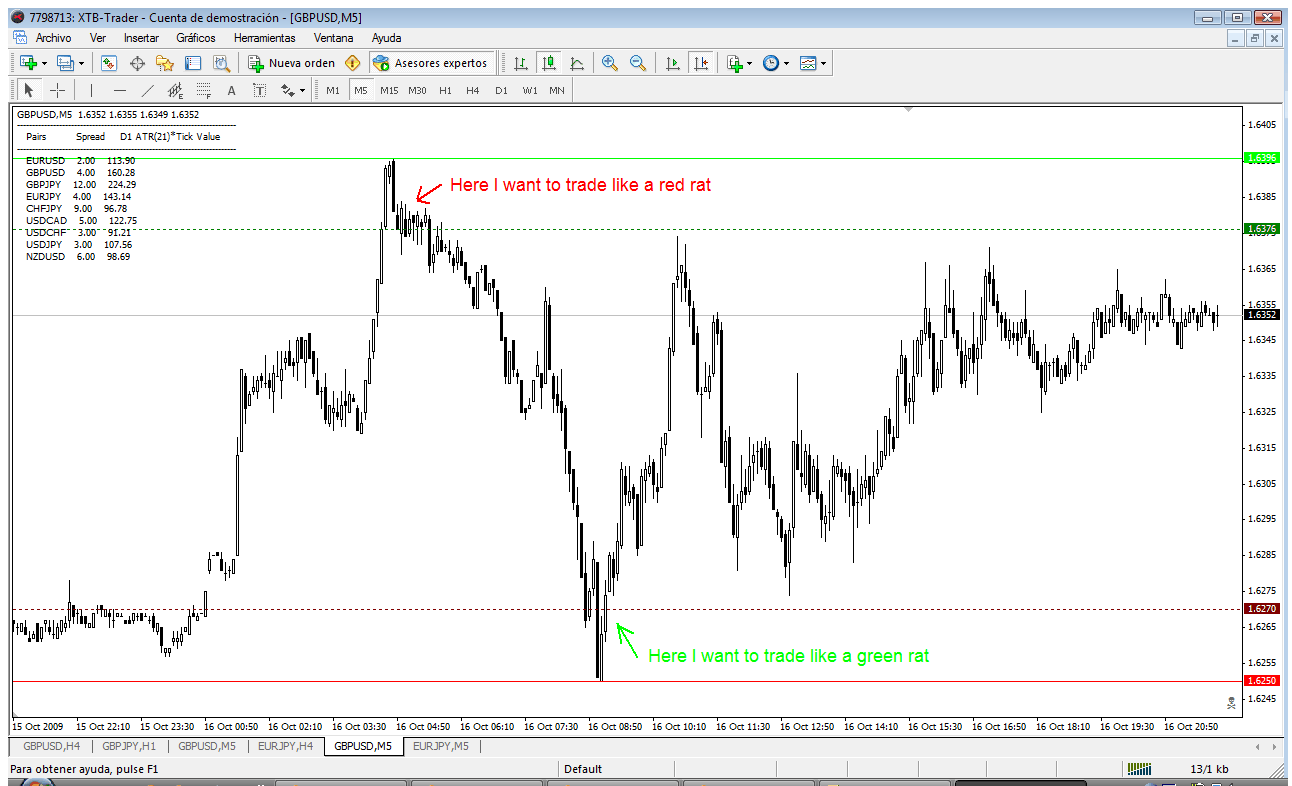Switch to line chart display
Image resolution: width=1292 pixels, height=786 pixels.
[x=577, y=63]
